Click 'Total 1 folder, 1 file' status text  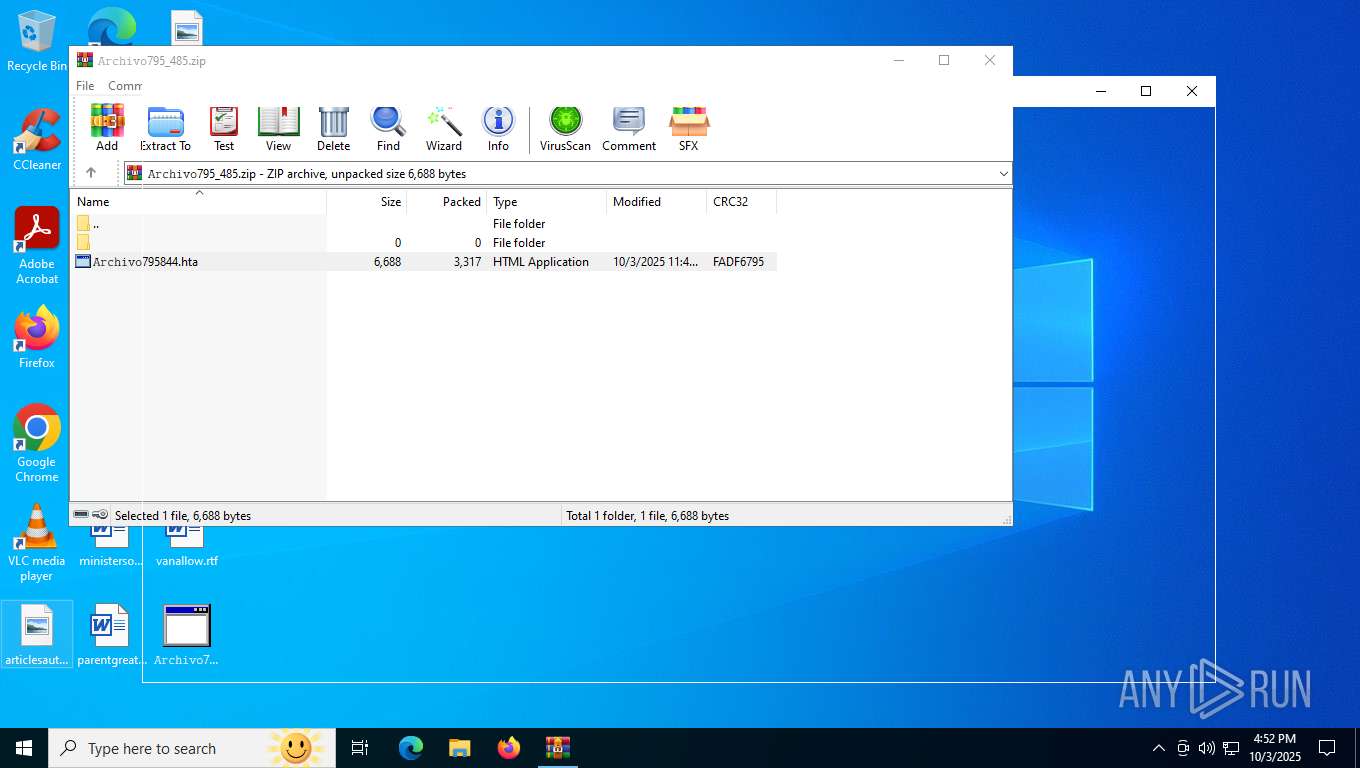[648, 516]
